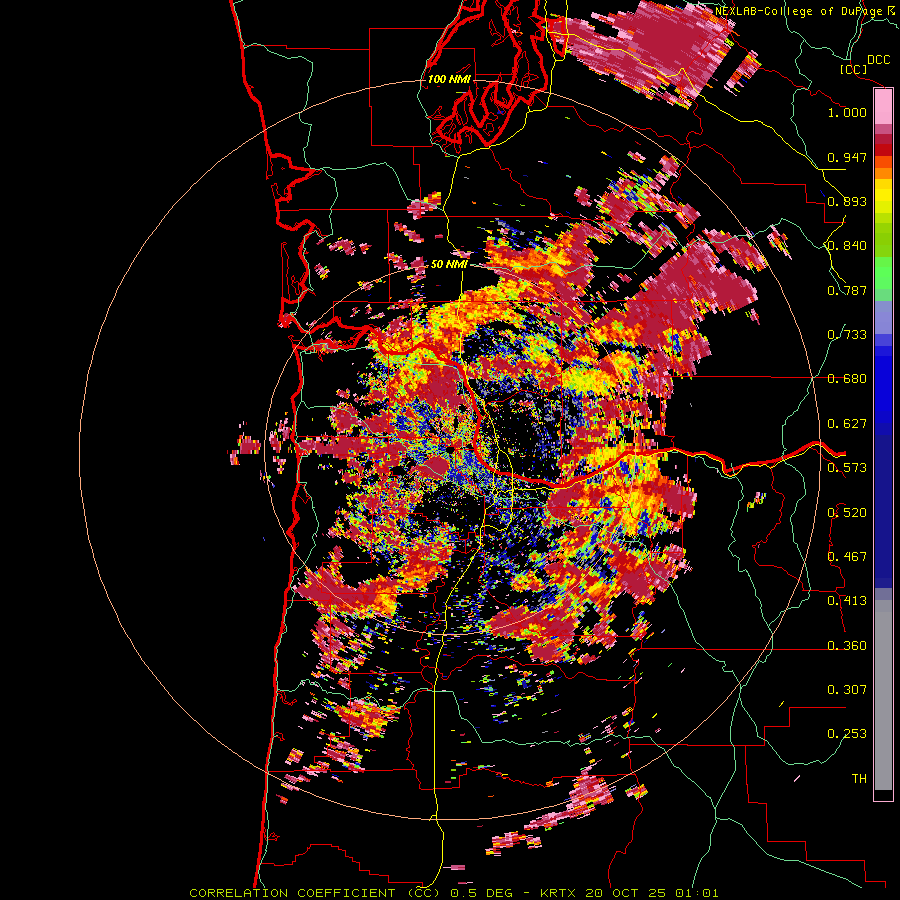Click the Correlation Coefficient KRTX caption
The width and height of the screenshot is (900, 900).
[x=453, y=893]
